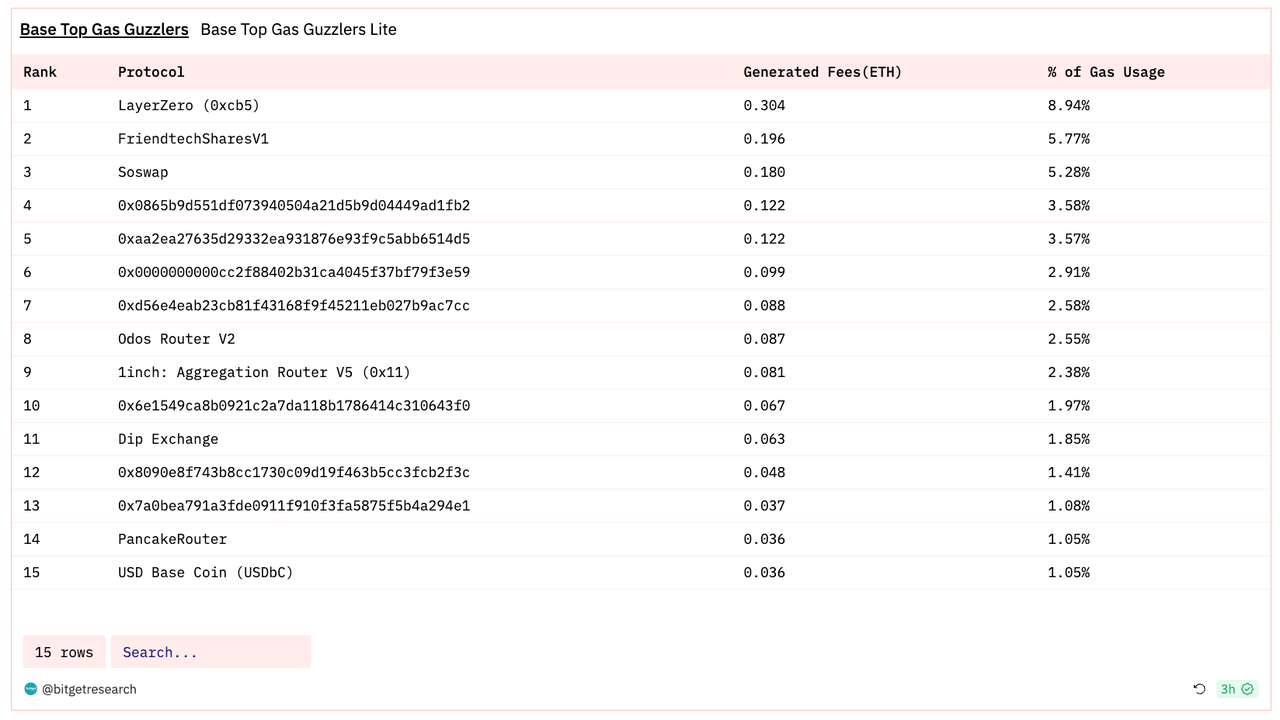This screenshot has height=720, width=1280.
Task: Click address 0x8090e8f743b8cc1730c09d19f463b5cc3fcb2f3c
Action: pos(294,472)
